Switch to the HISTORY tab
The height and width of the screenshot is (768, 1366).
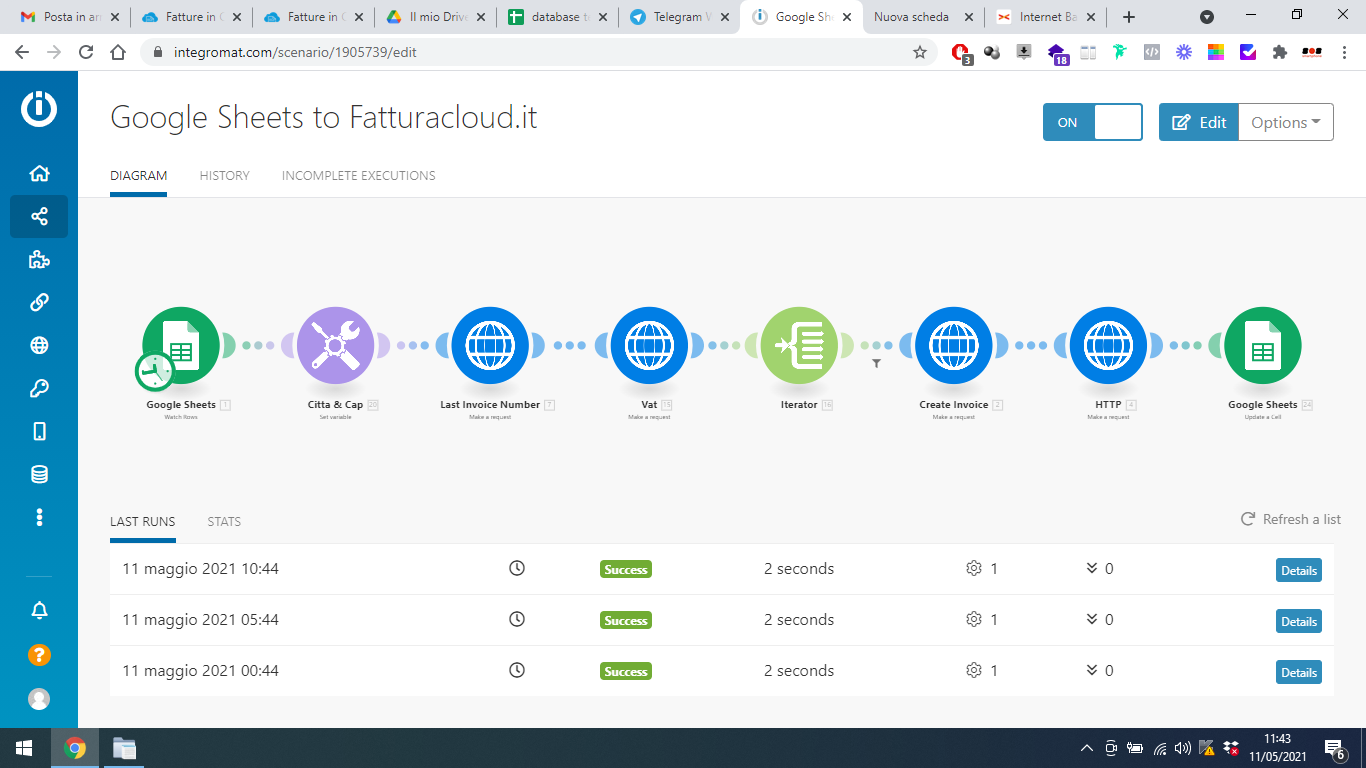pyautogui.click(x=224, y=176)
